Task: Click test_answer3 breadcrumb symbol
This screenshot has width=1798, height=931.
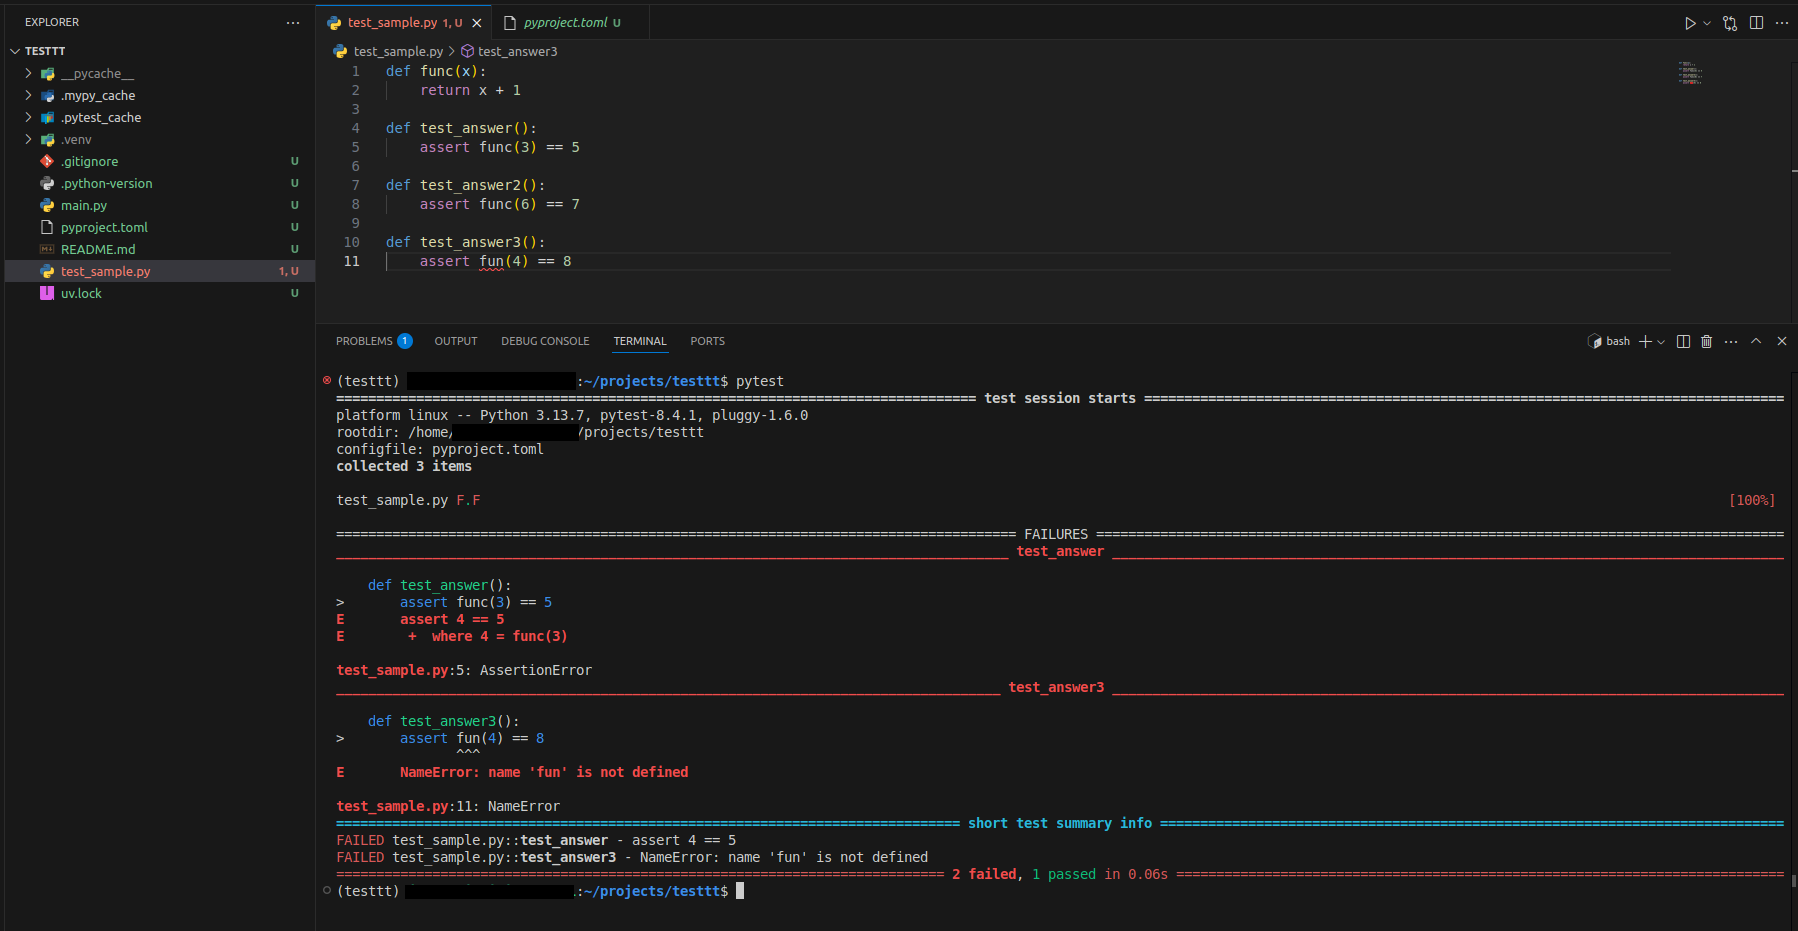Action: click(518, 51)
